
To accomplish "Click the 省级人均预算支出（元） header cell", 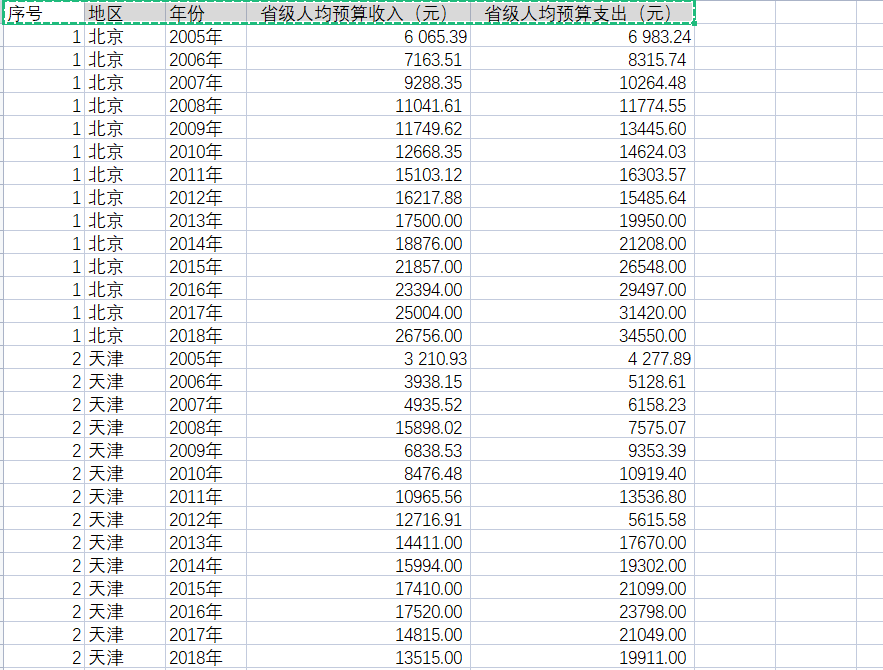I will 582,12.
